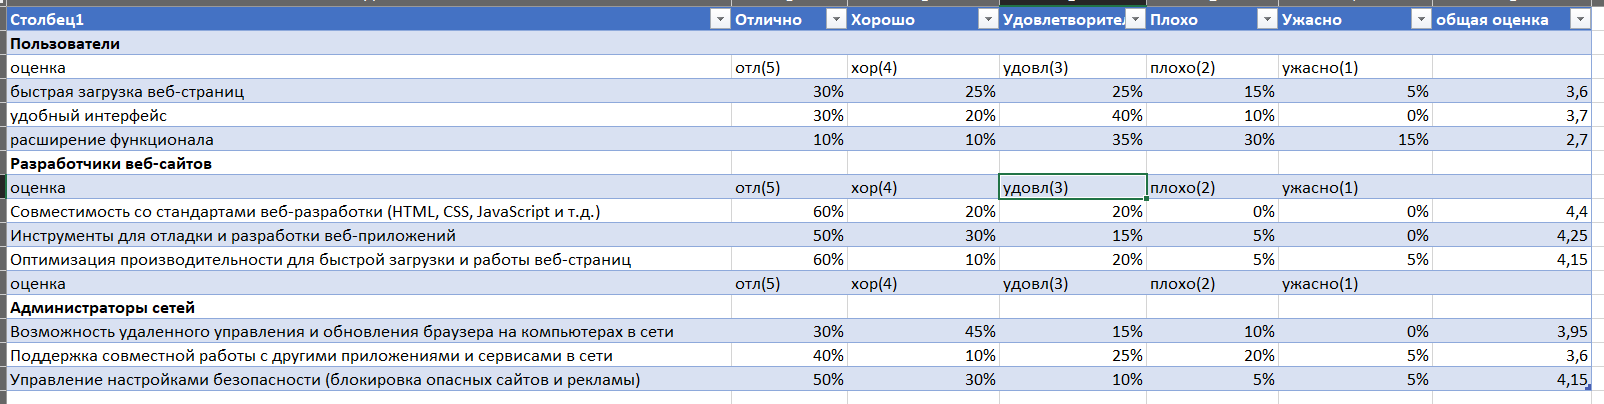Select the 4,4 overall score cell
Viewport: 1604px width, 404px height.
click(x=1512, y=211)
